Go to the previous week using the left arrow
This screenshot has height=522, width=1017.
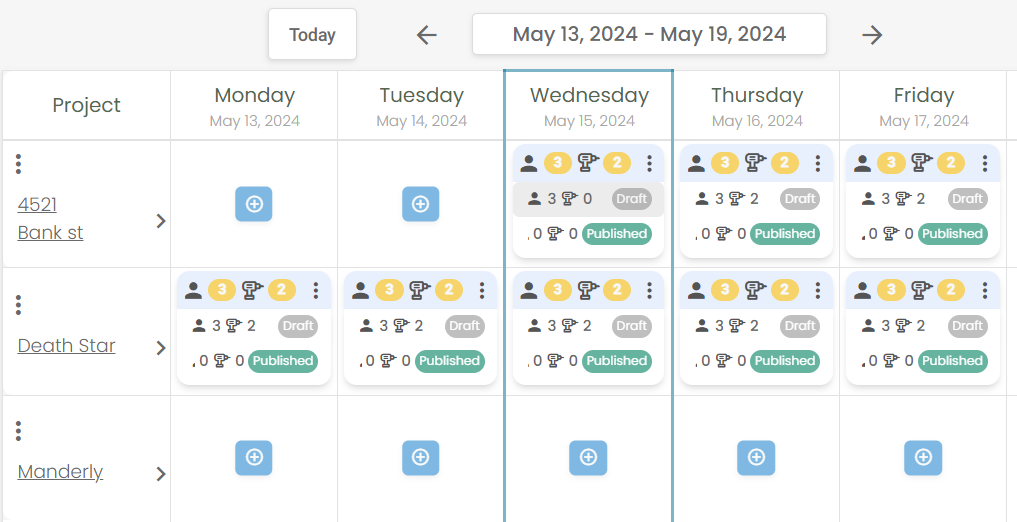(x=427, y=34)
